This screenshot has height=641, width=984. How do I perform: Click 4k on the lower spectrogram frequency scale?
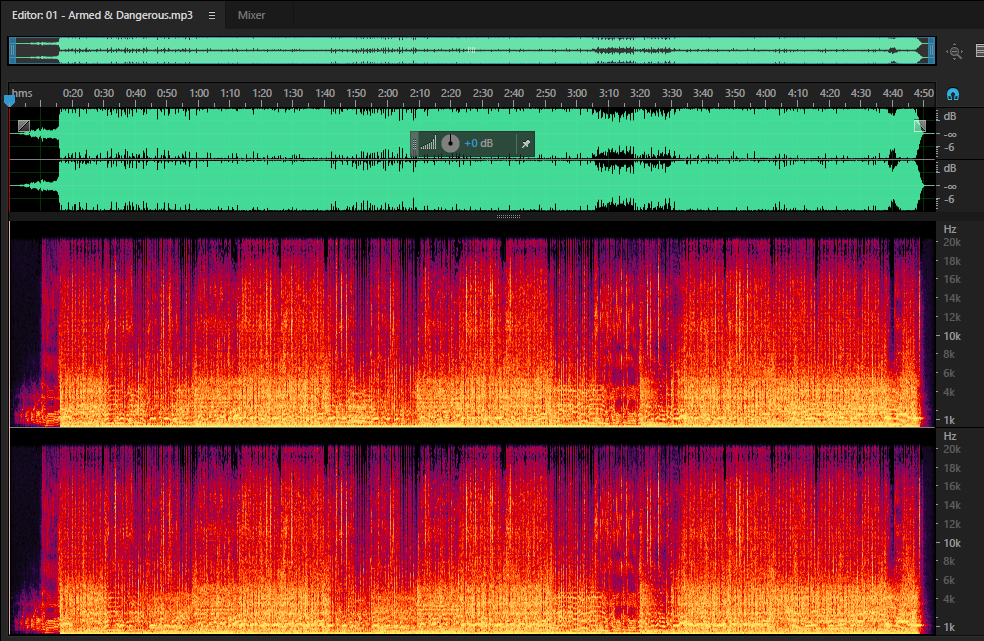click(949, 599)
